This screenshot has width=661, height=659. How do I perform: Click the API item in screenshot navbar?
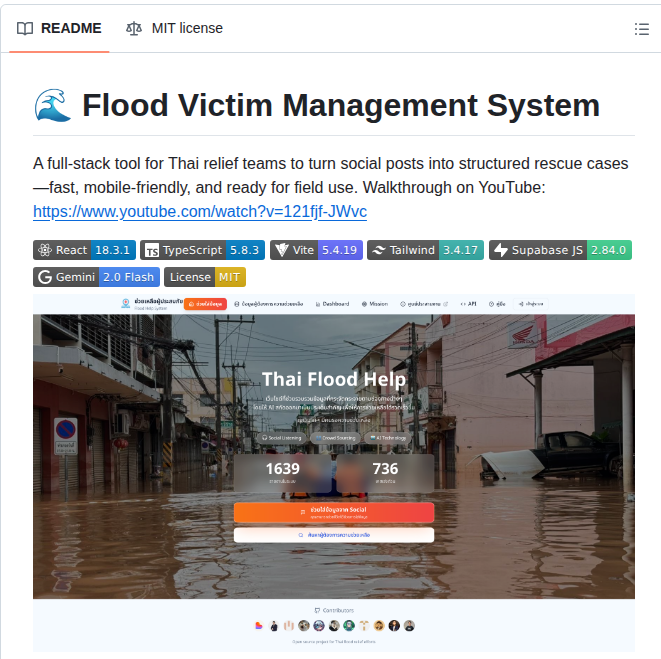coord(468,304)
